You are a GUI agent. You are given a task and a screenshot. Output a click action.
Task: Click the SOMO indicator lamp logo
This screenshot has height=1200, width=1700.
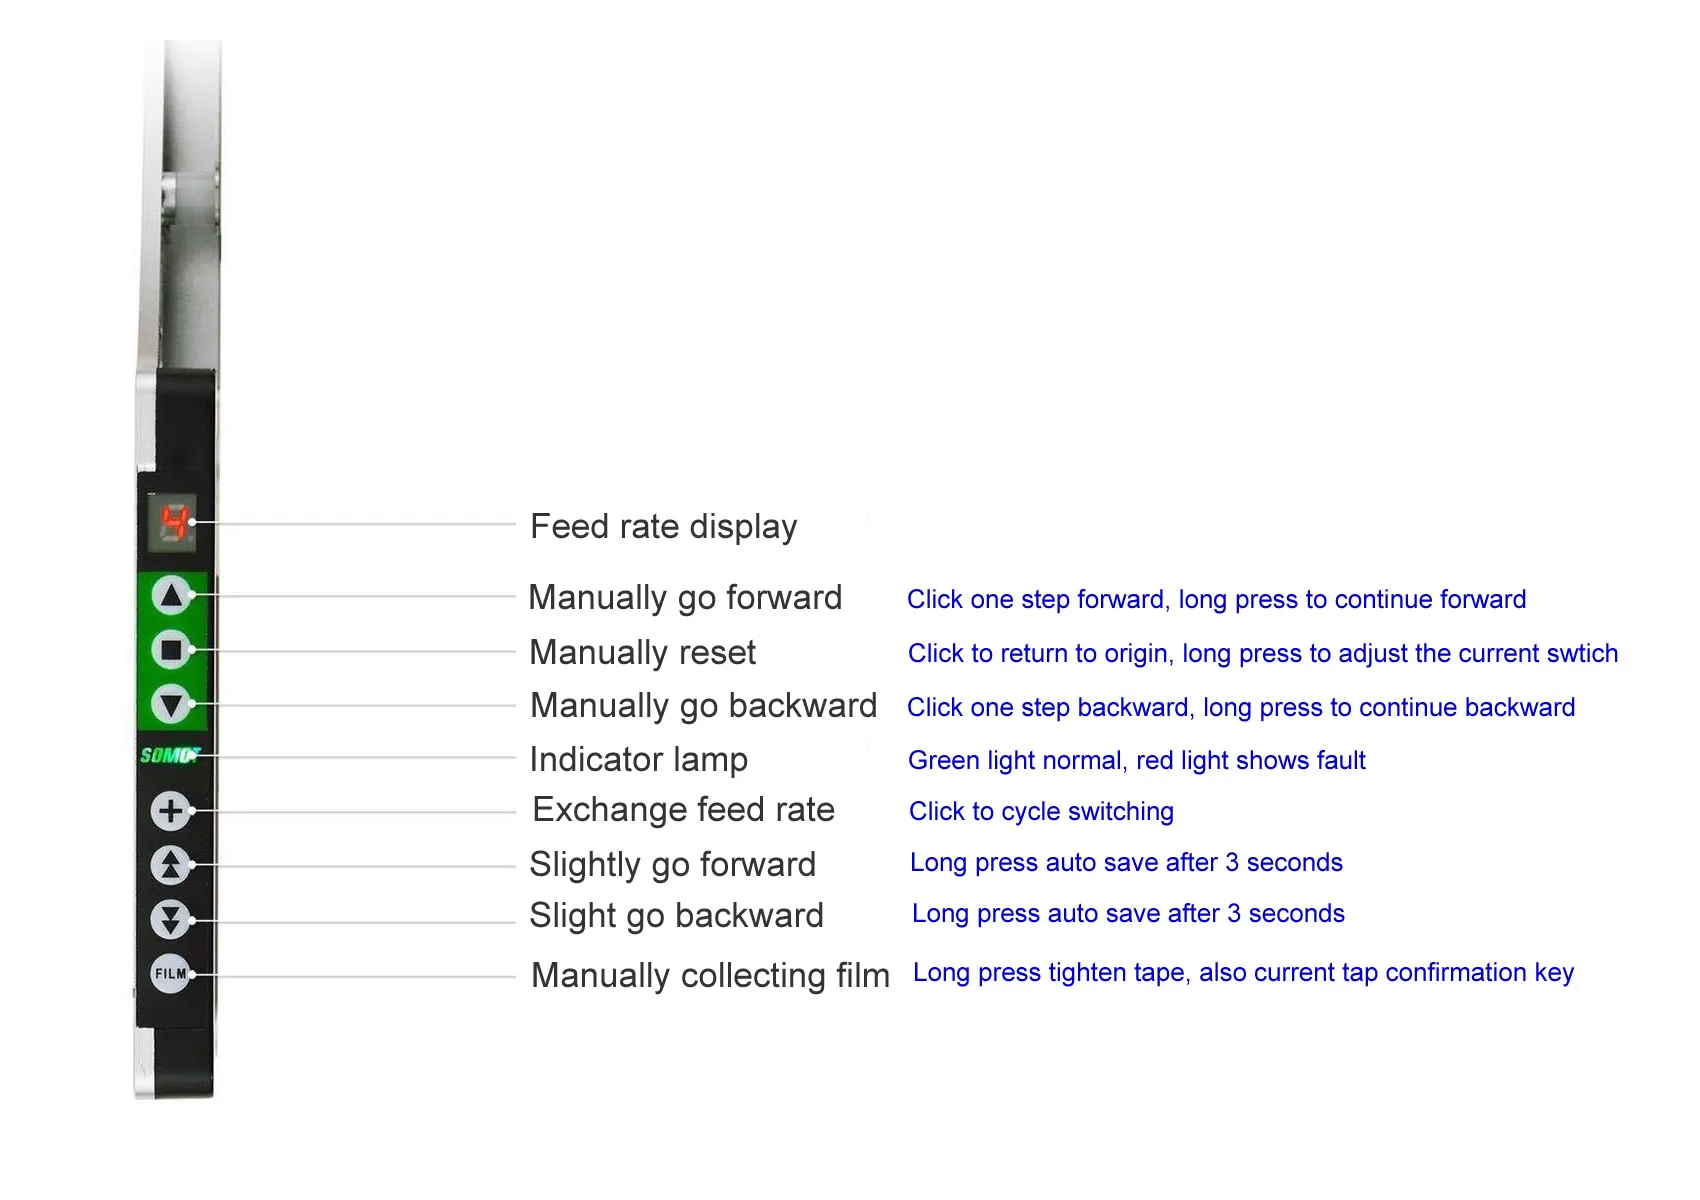pos(169,755)
